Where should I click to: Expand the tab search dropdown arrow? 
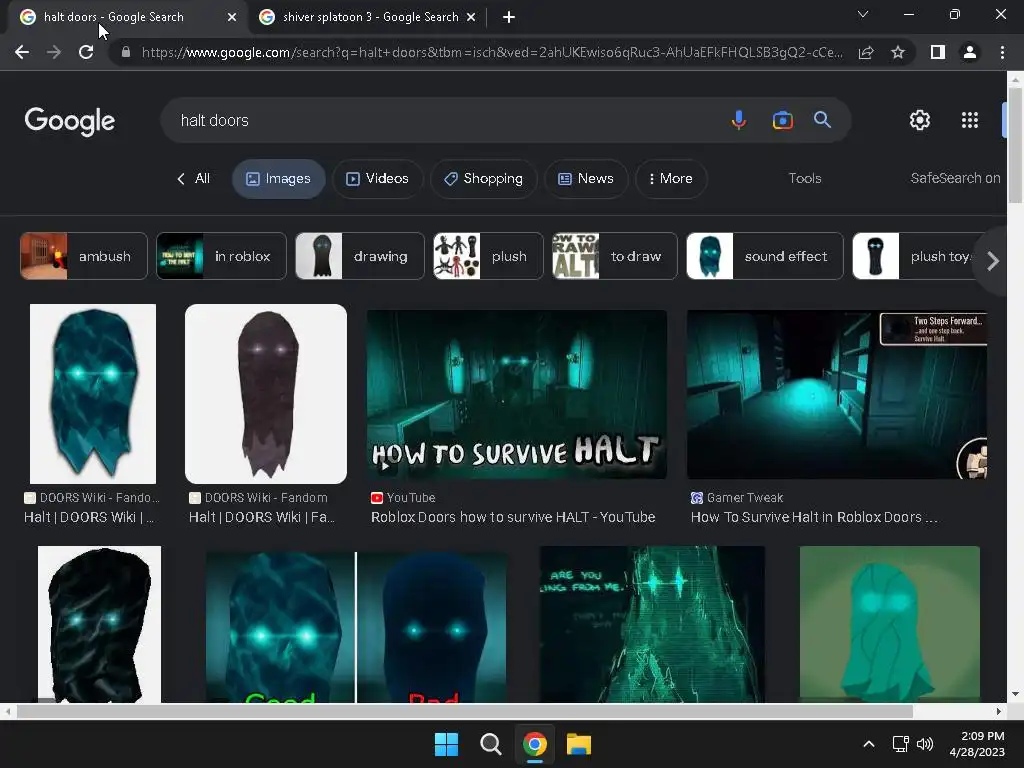pos(863,14)
